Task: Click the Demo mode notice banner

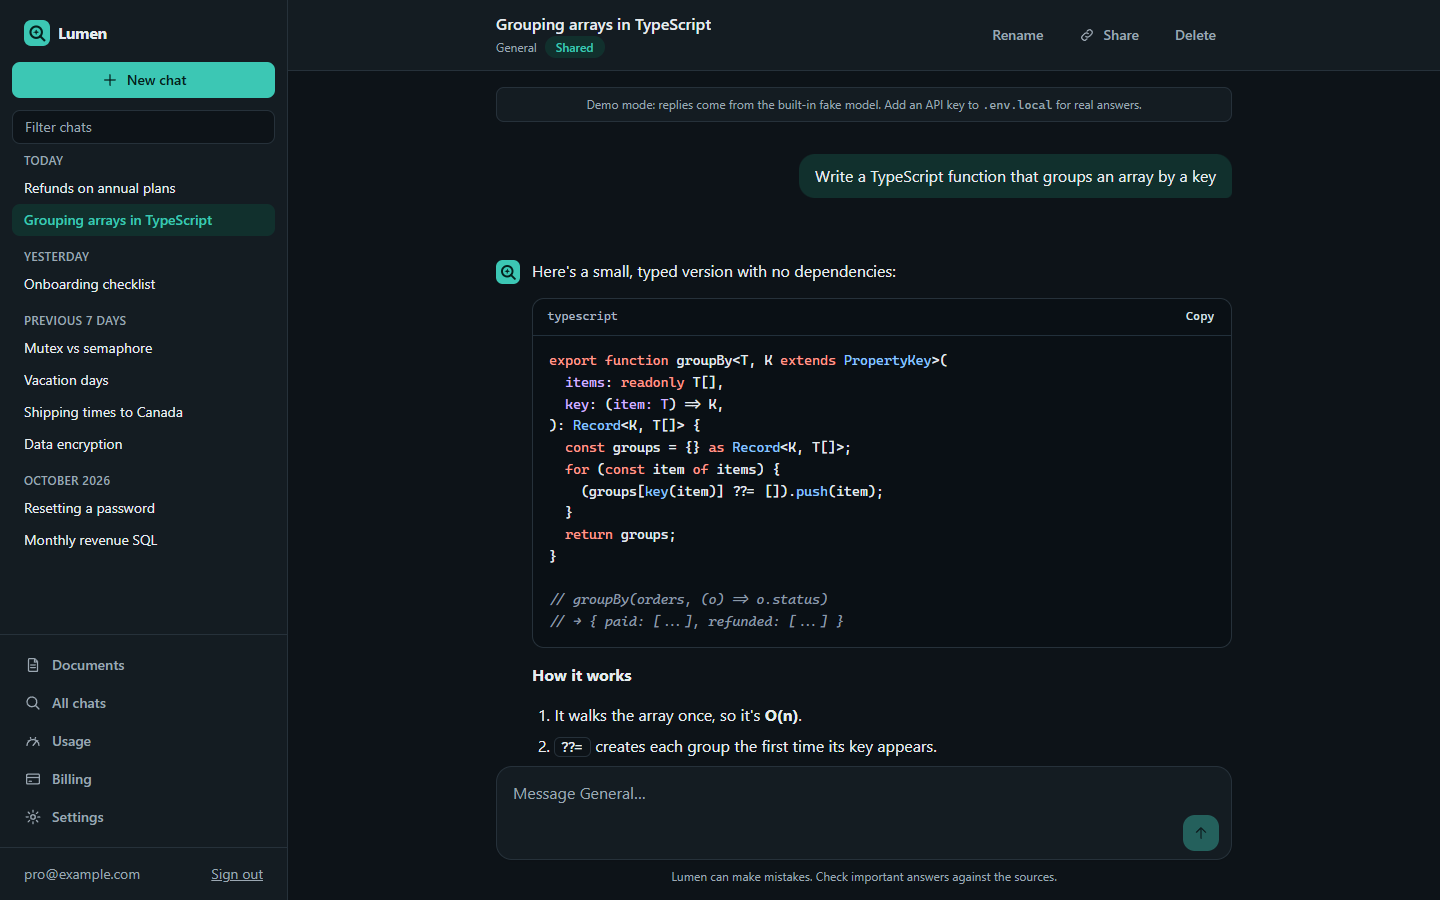Action: click(x=864, y=105)
